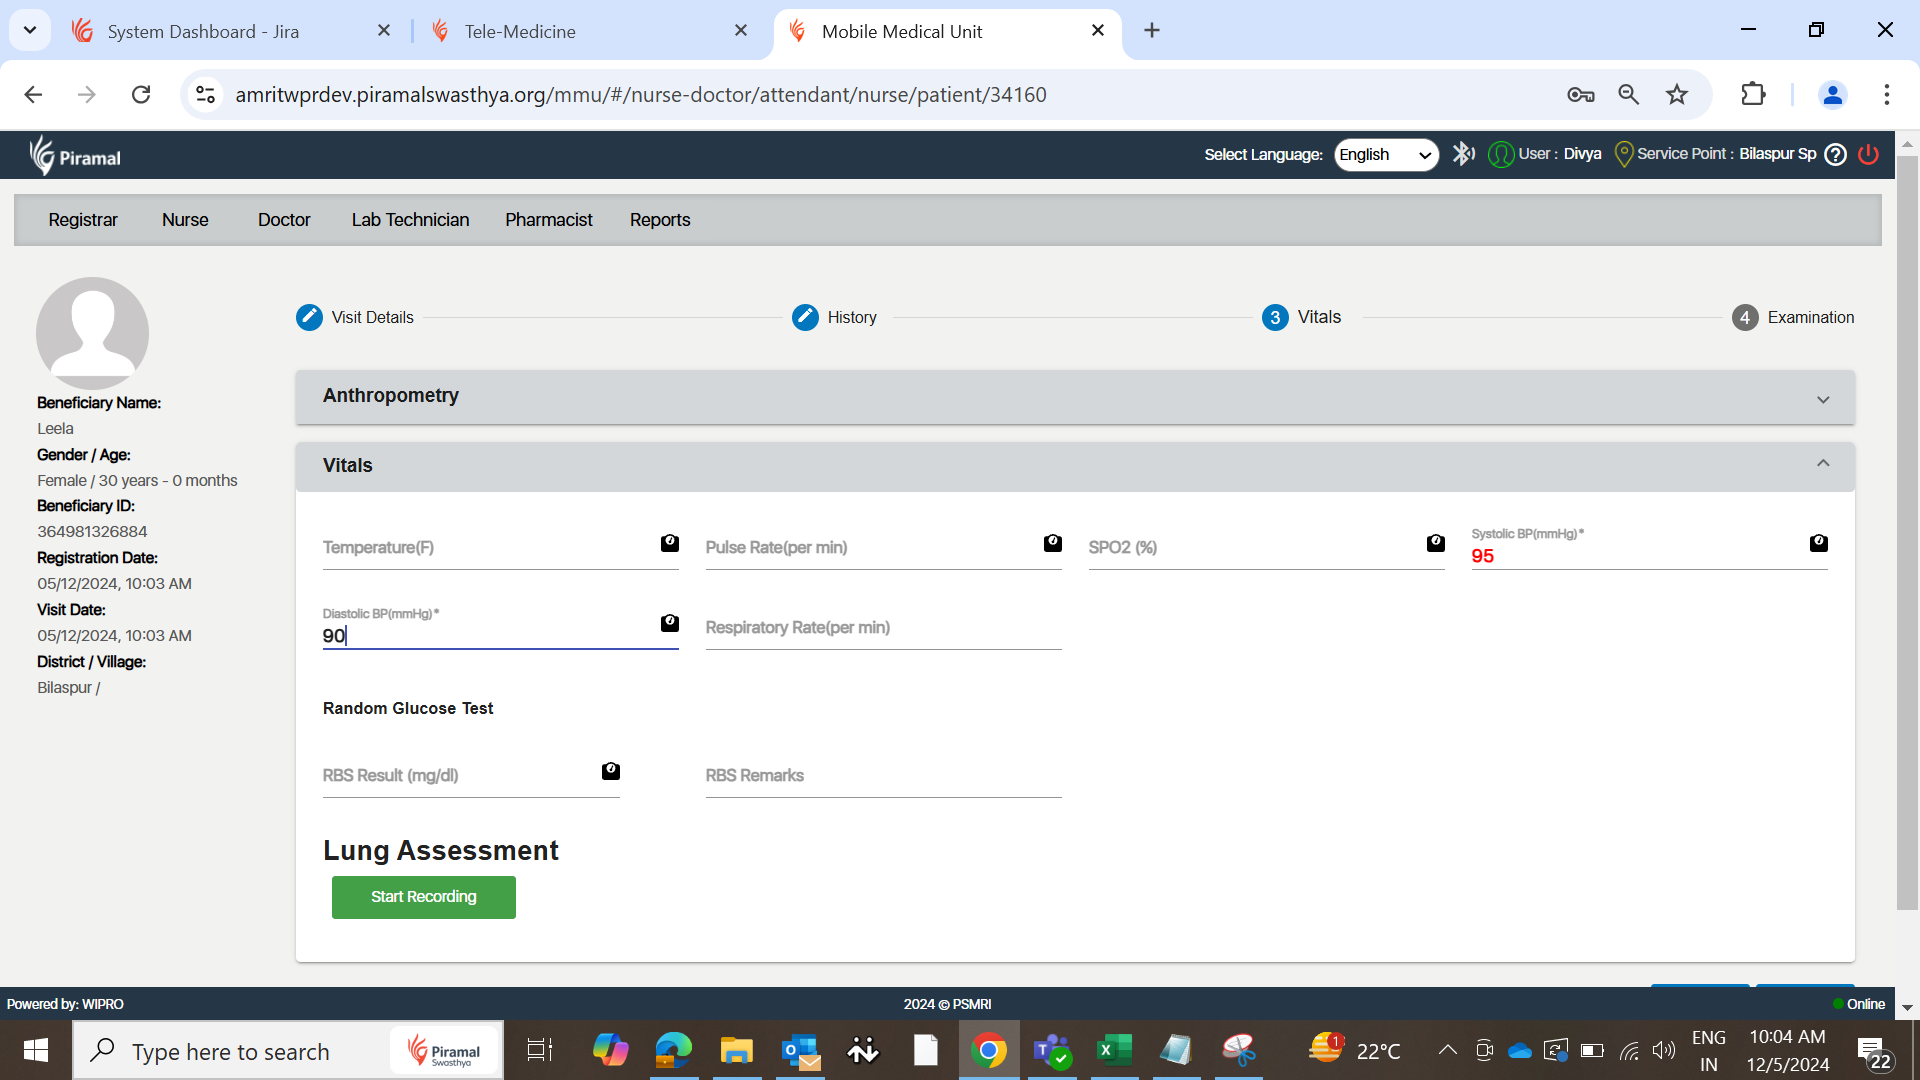
Task: Click the browser zoom magnifier icon
Action: [x=1629, y=94]
